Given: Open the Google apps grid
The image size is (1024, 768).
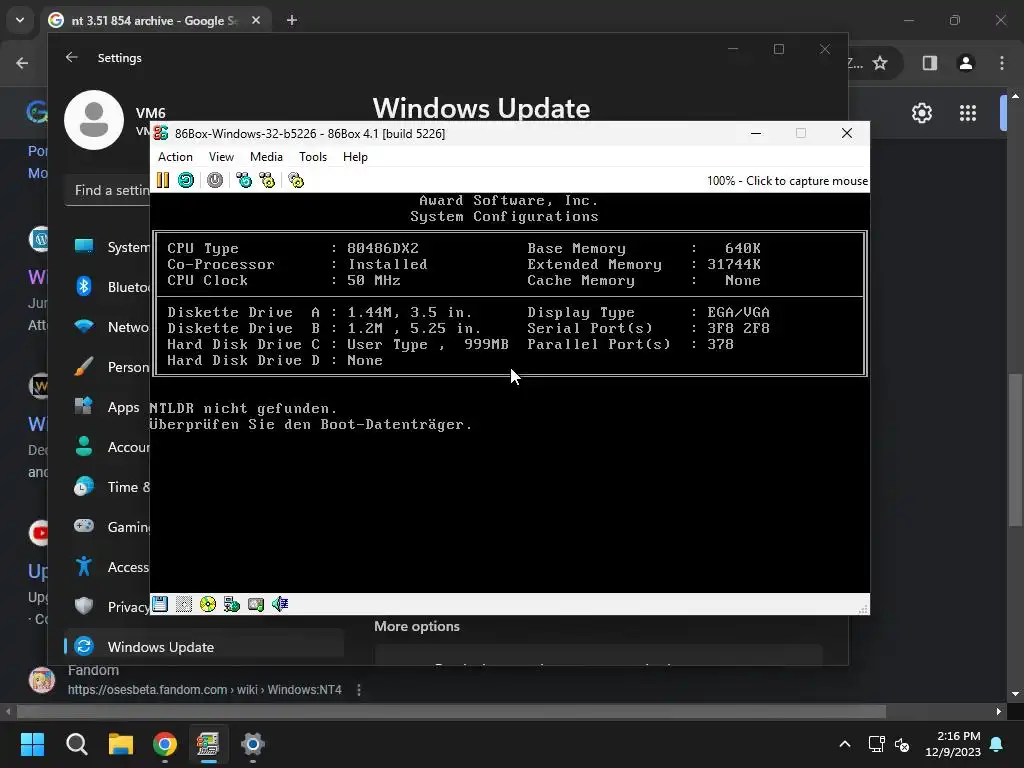Looking at the screenshot, I should pos(968,113).
